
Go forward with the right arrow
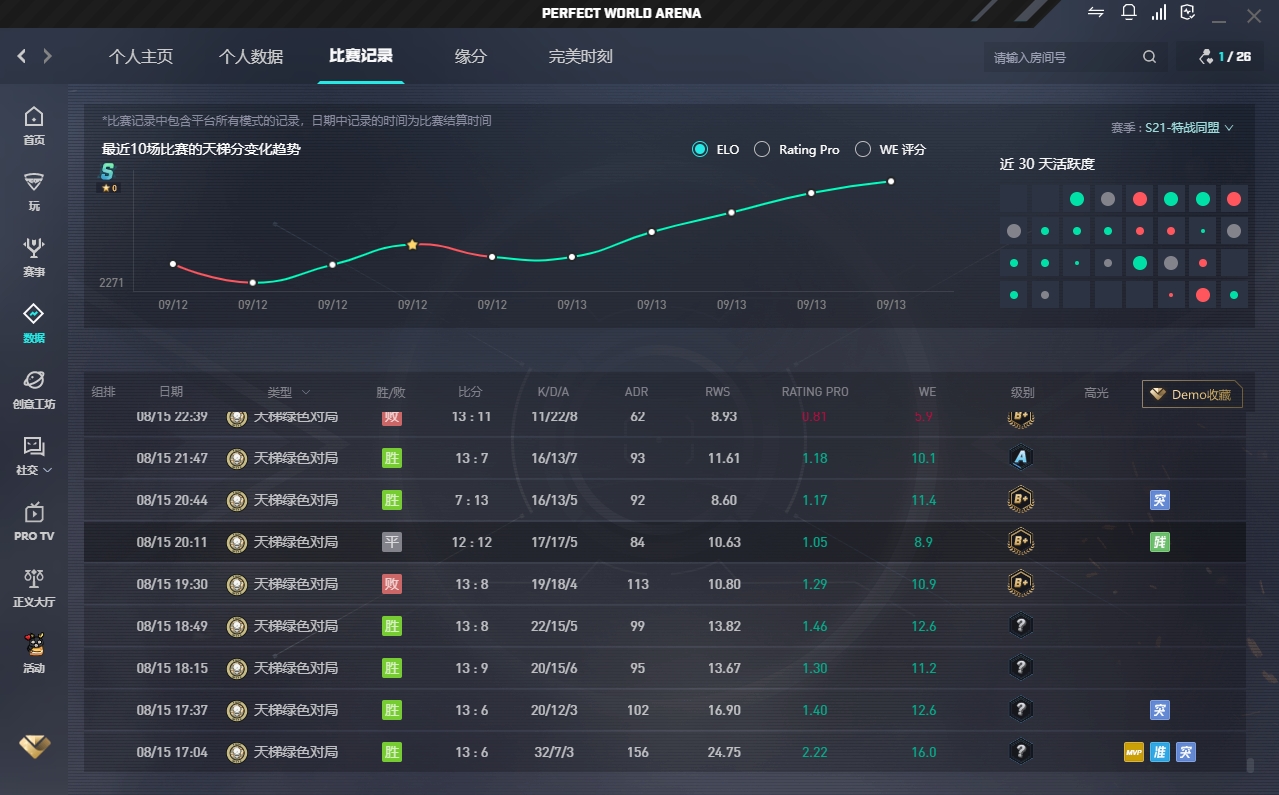(x=47, y=57)
